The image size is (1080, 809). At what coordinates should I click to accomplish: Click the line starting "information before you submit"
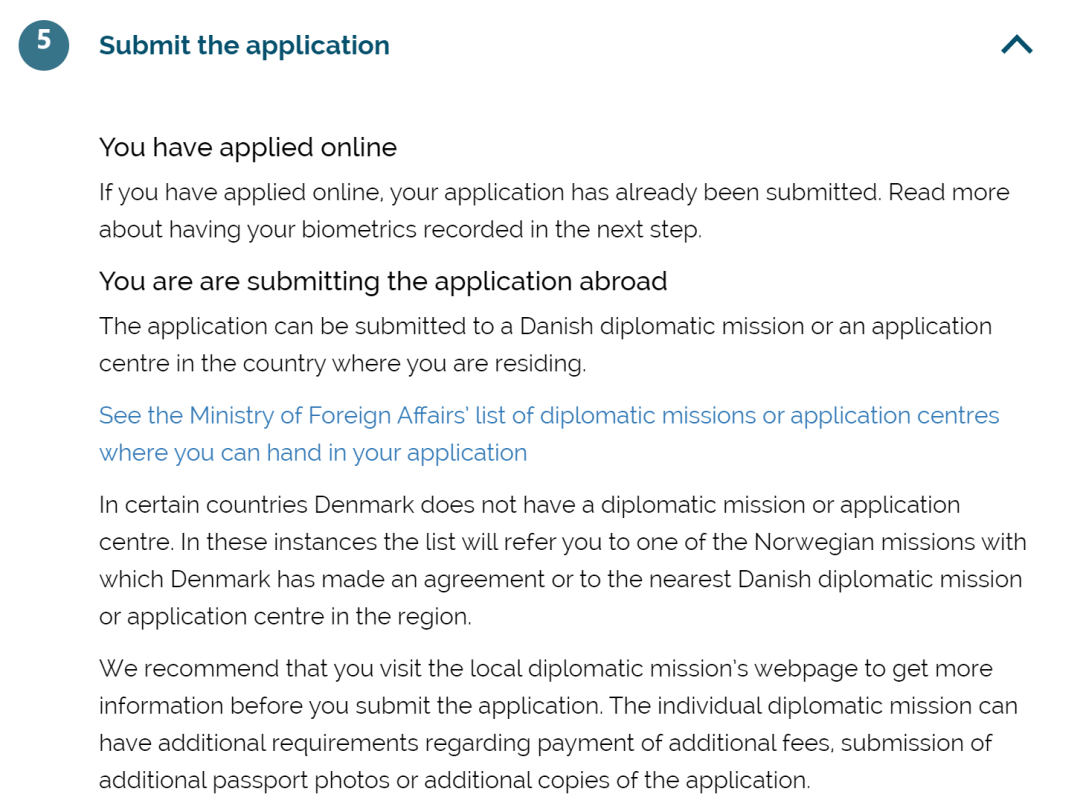(x=557, y=706)
